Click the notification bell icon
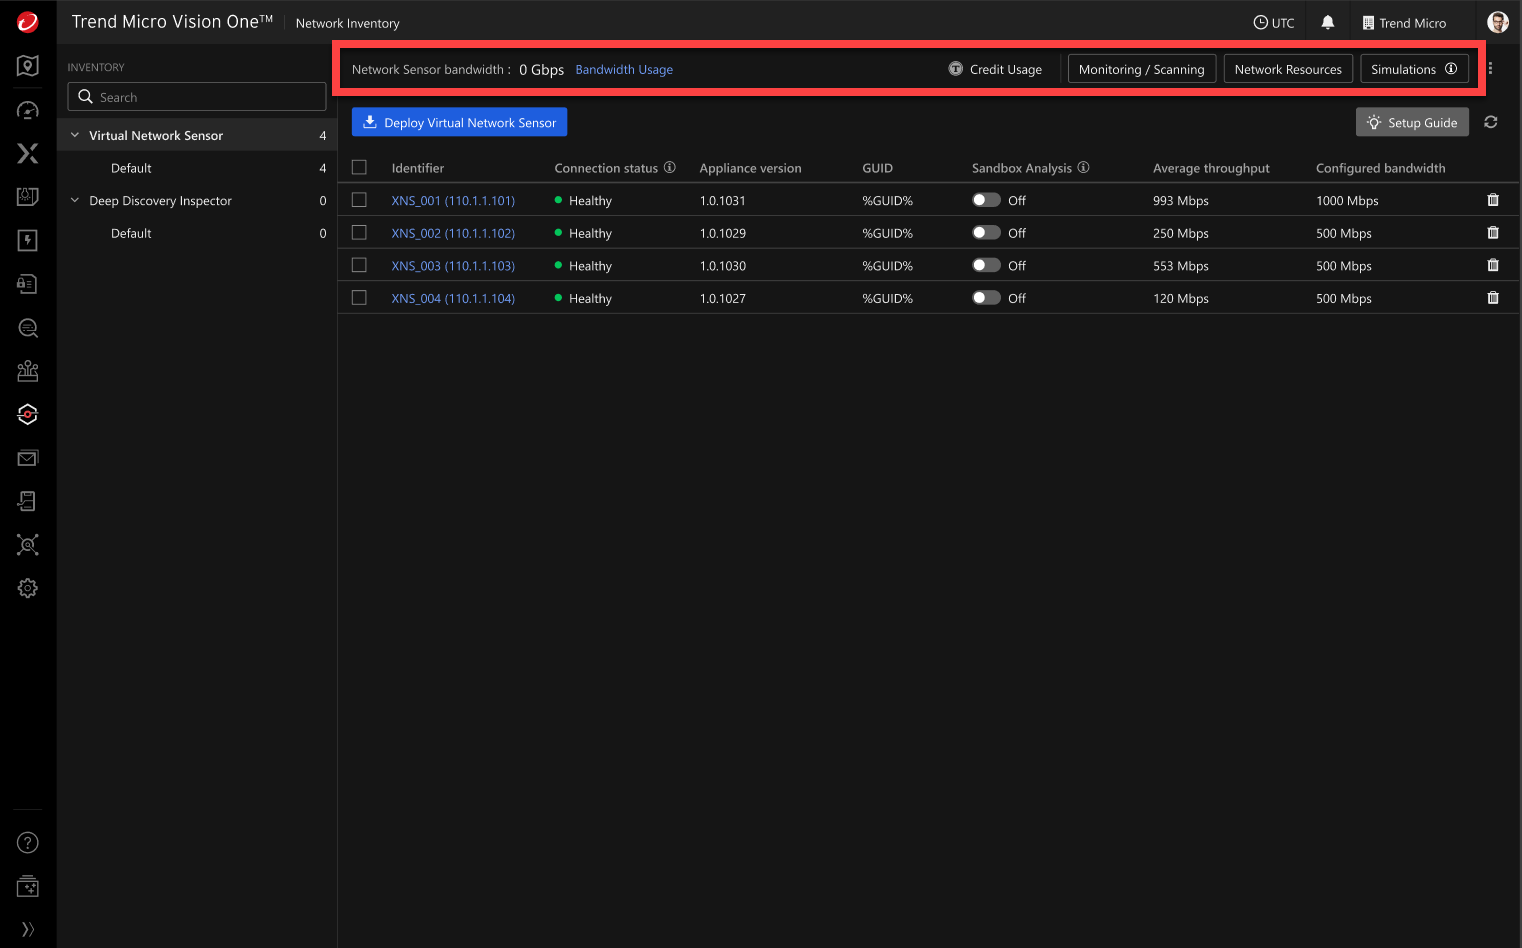1522x948 pixels. point(1328,22)
